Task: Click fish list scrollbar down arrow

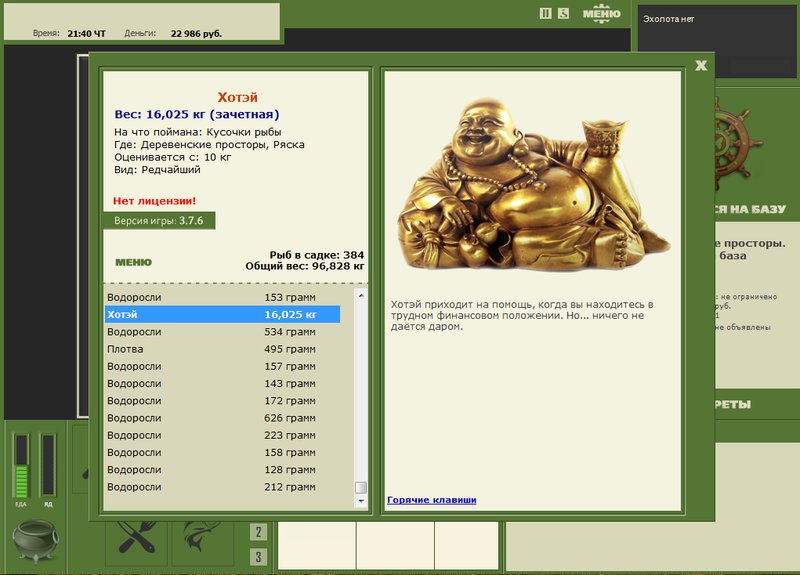Action: 361,501
